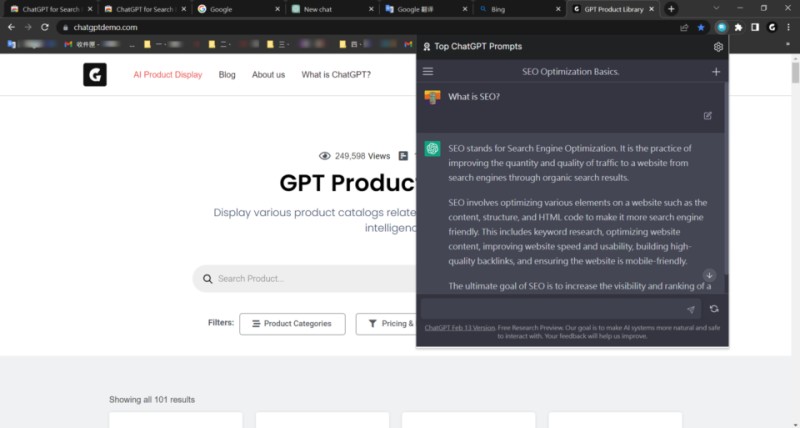Open the Blog nav link

[227, 75]
